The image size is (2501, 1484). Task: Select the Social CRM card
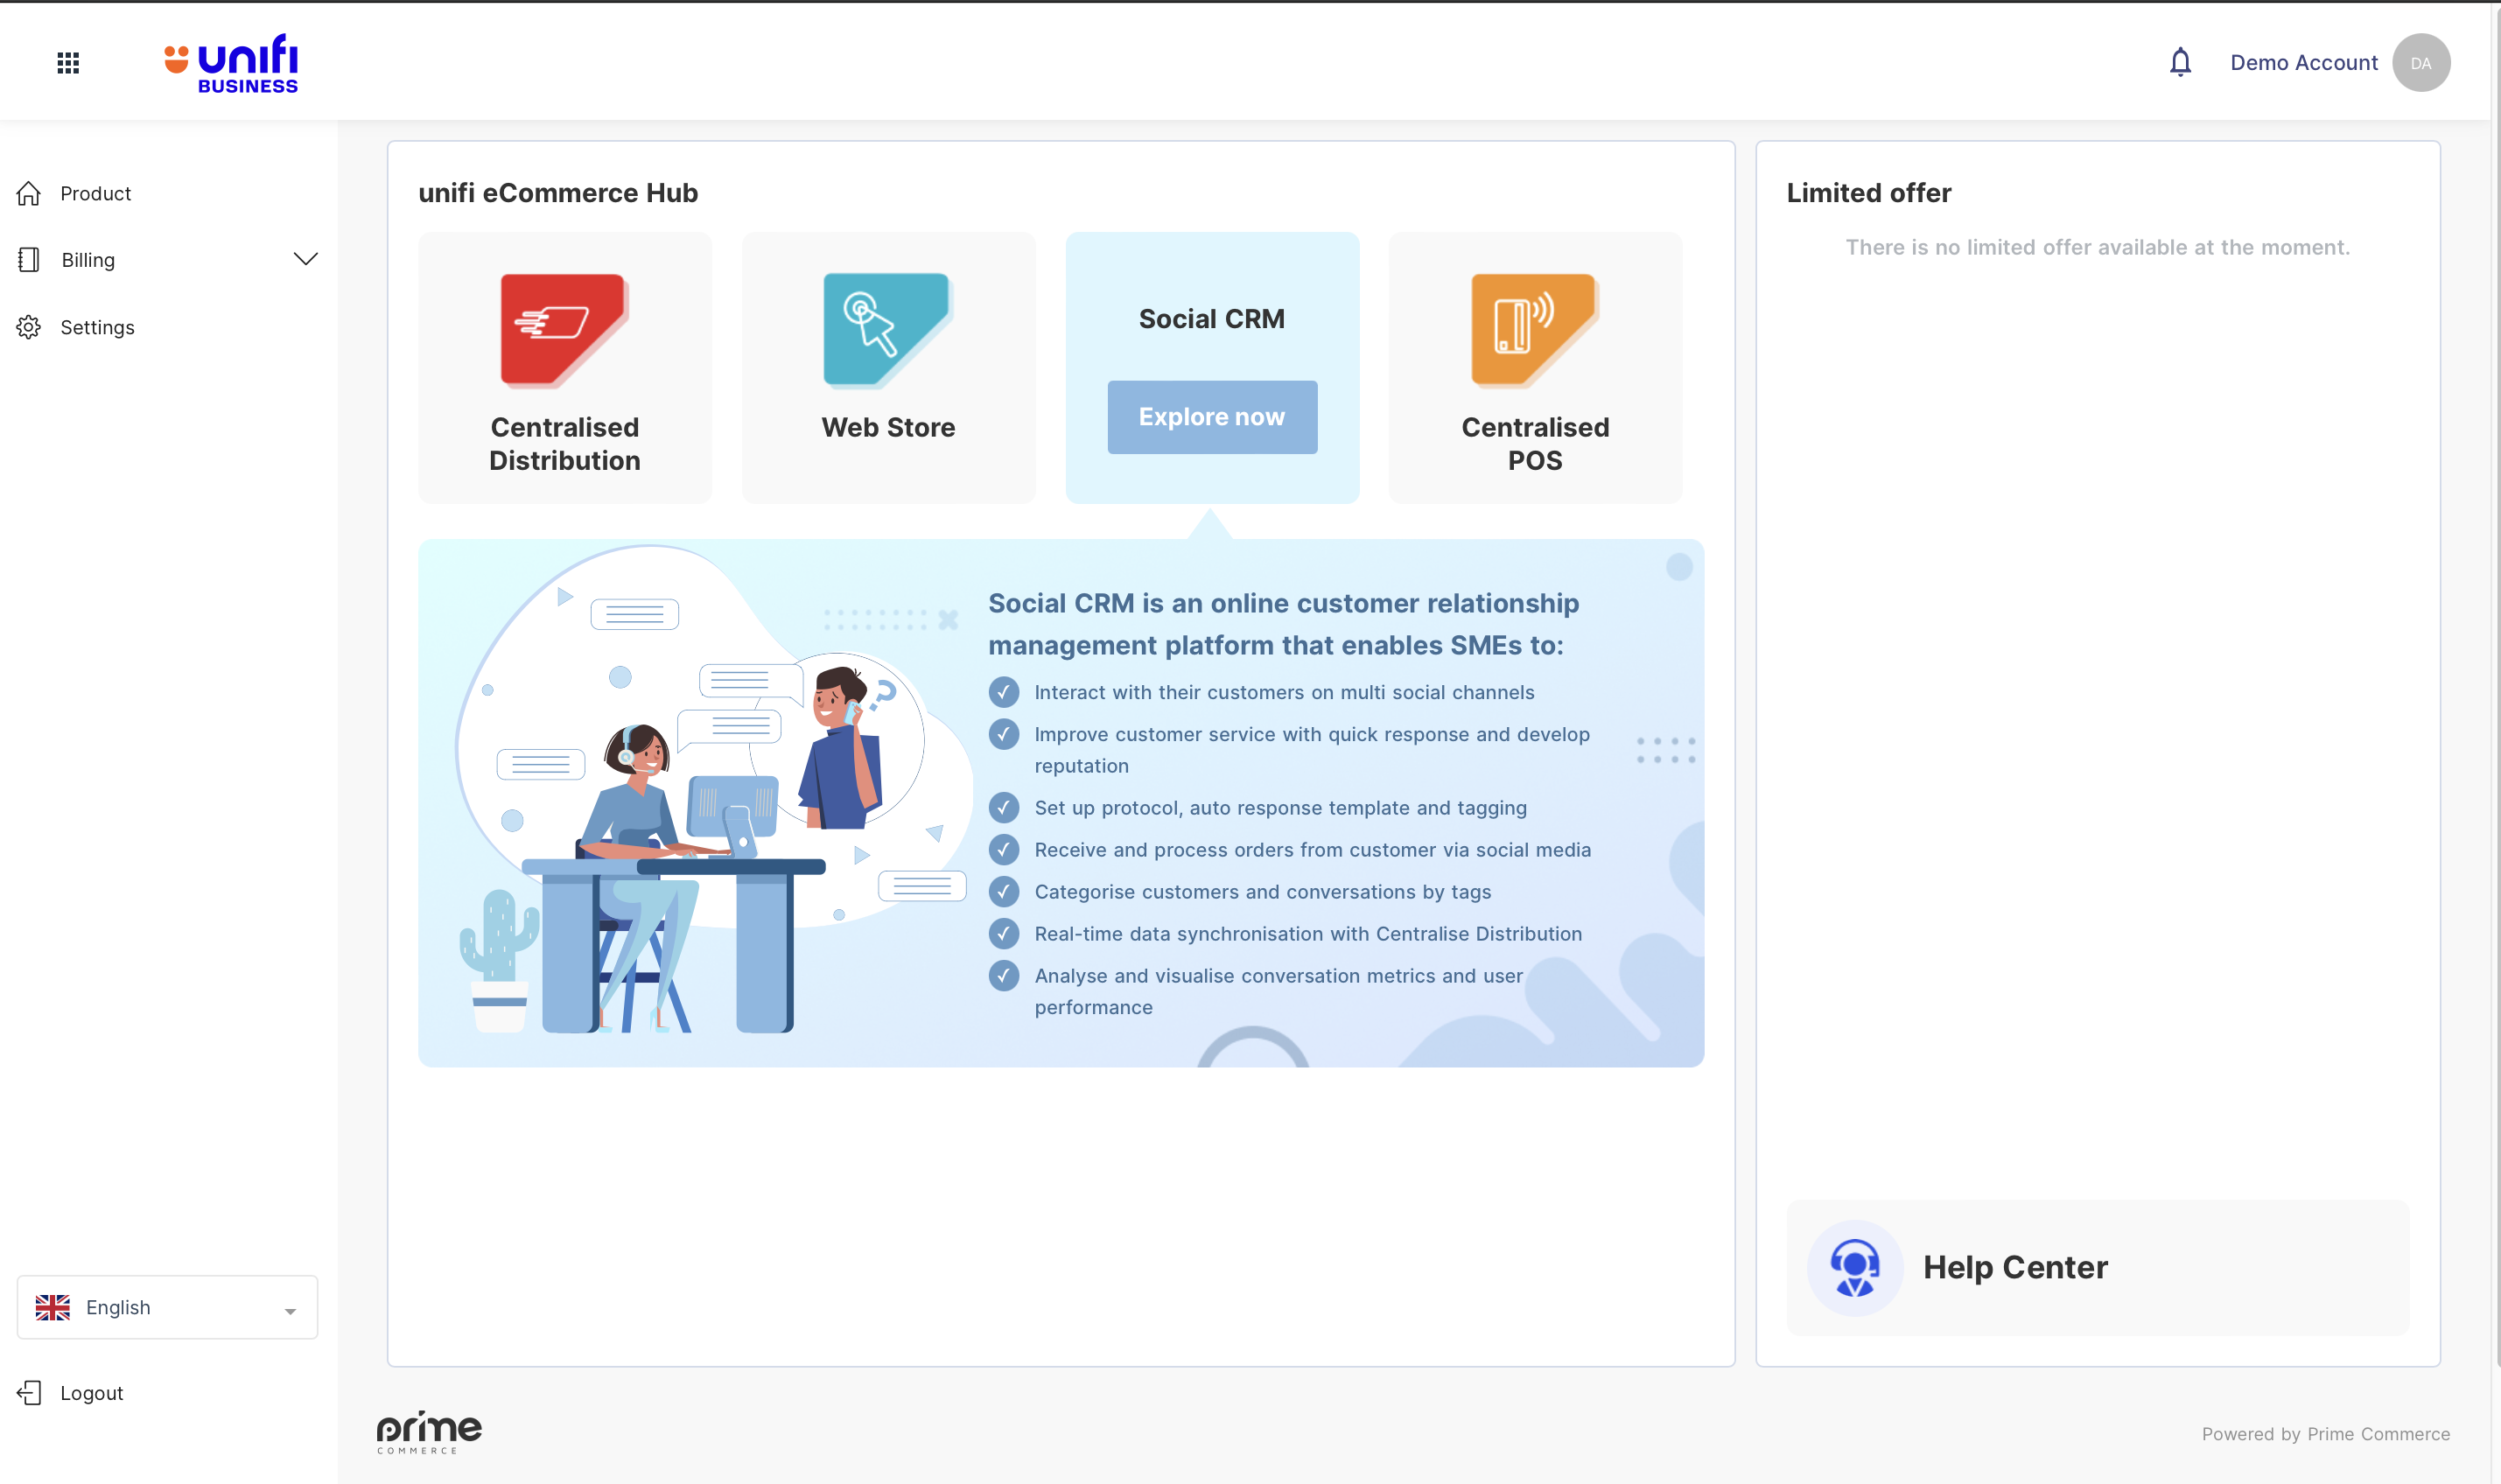1211,319
